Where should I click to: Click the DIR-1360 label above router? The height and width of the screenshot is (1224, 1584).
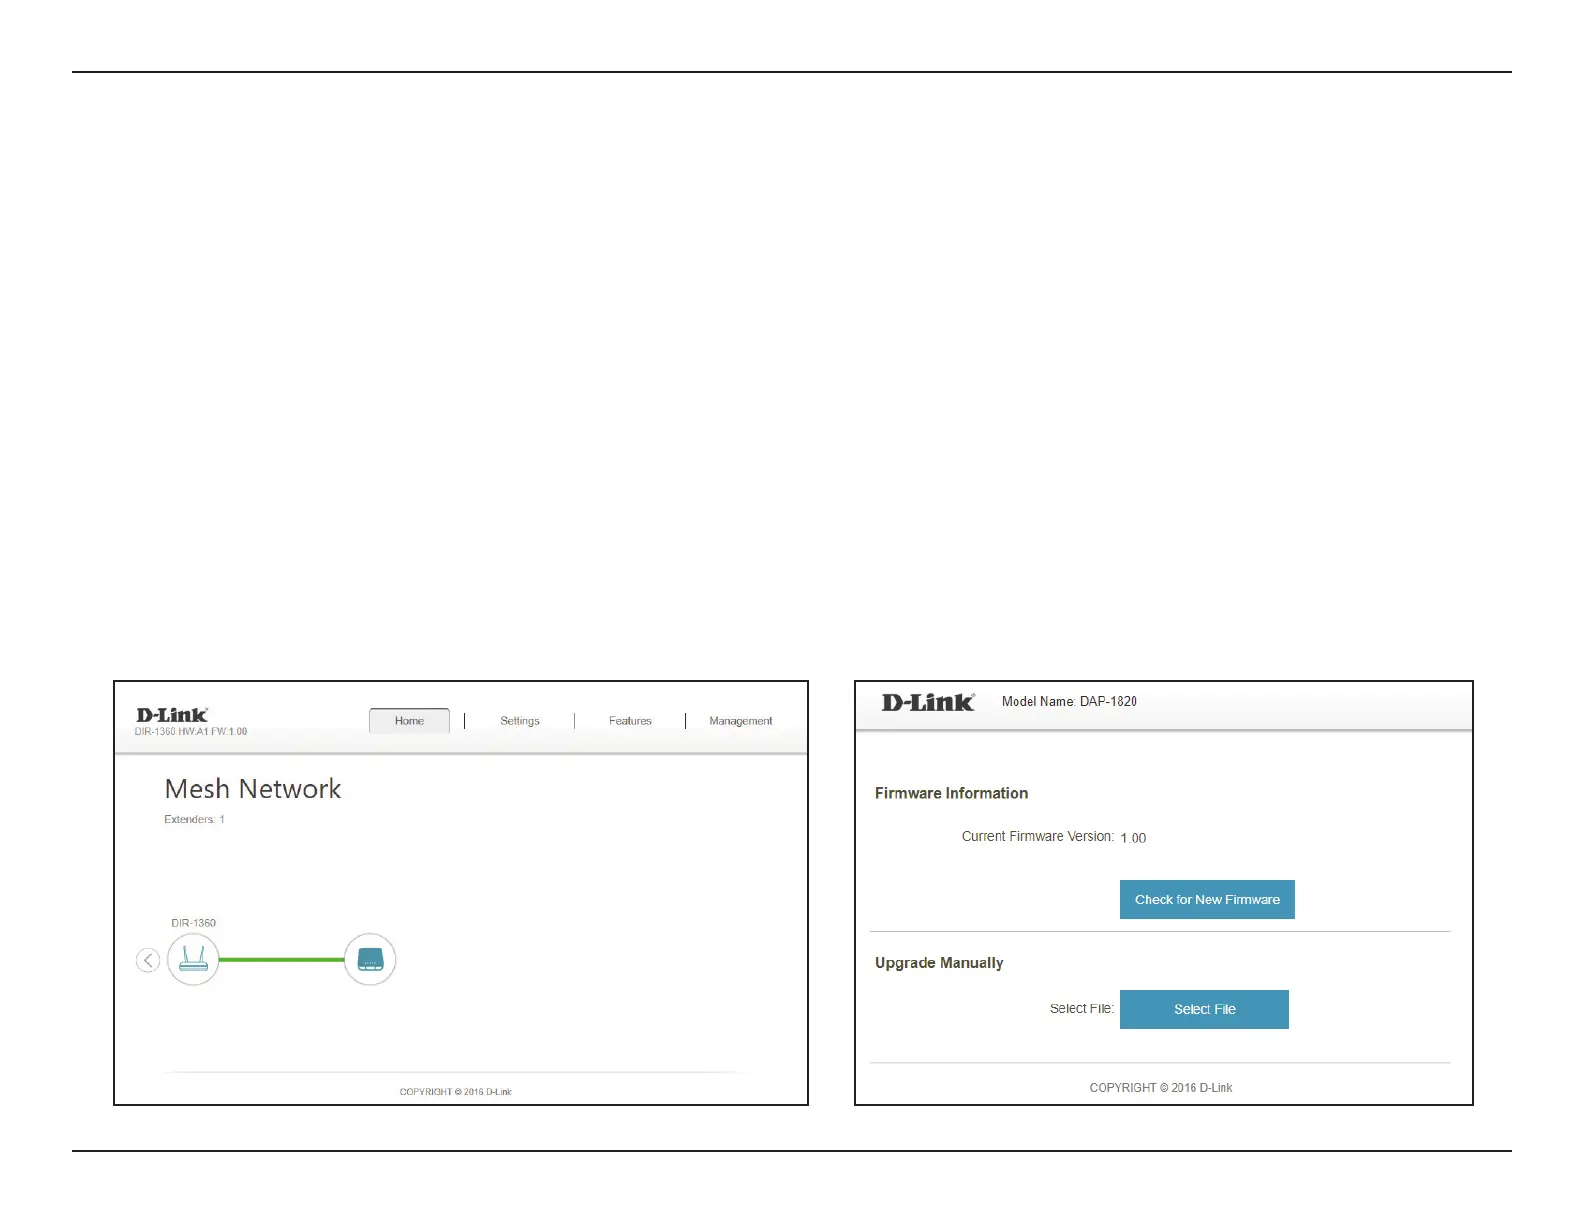[193, 923]
